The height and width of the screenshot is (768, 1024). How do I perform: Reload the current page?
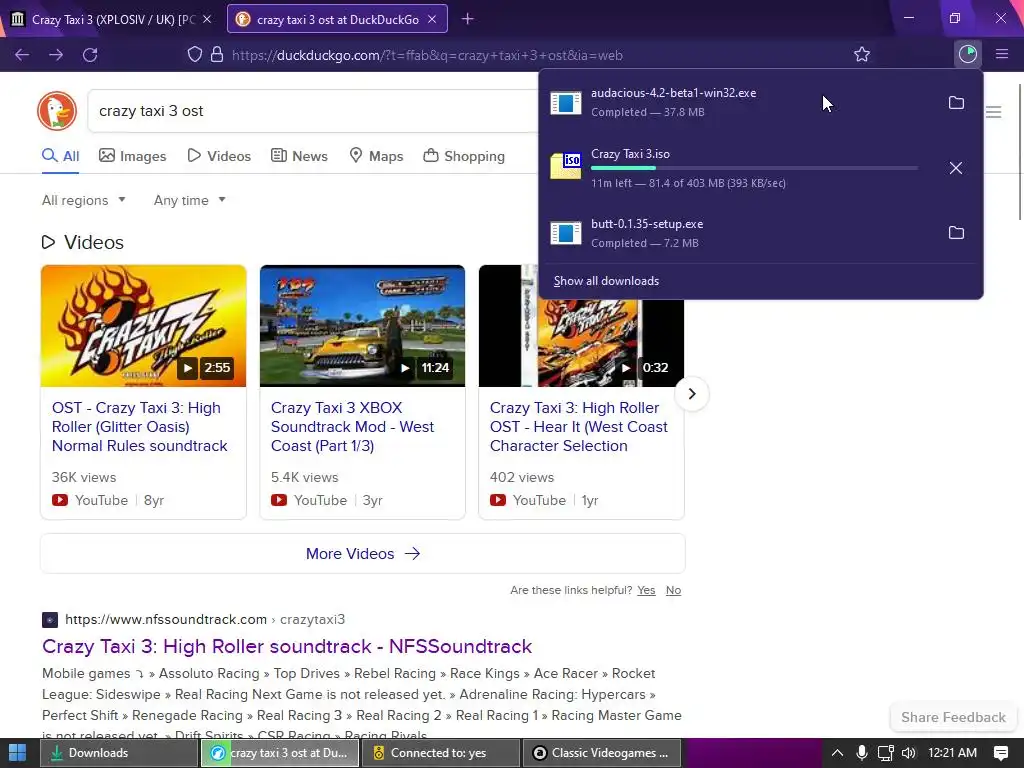[x=90, y=55]
